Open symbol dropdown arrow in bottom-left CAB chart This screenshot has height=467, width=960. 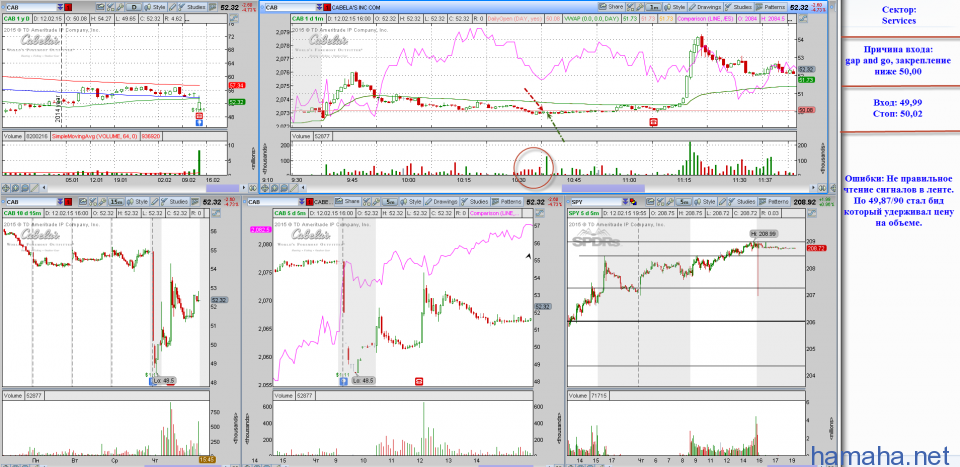tap(61, 201)
